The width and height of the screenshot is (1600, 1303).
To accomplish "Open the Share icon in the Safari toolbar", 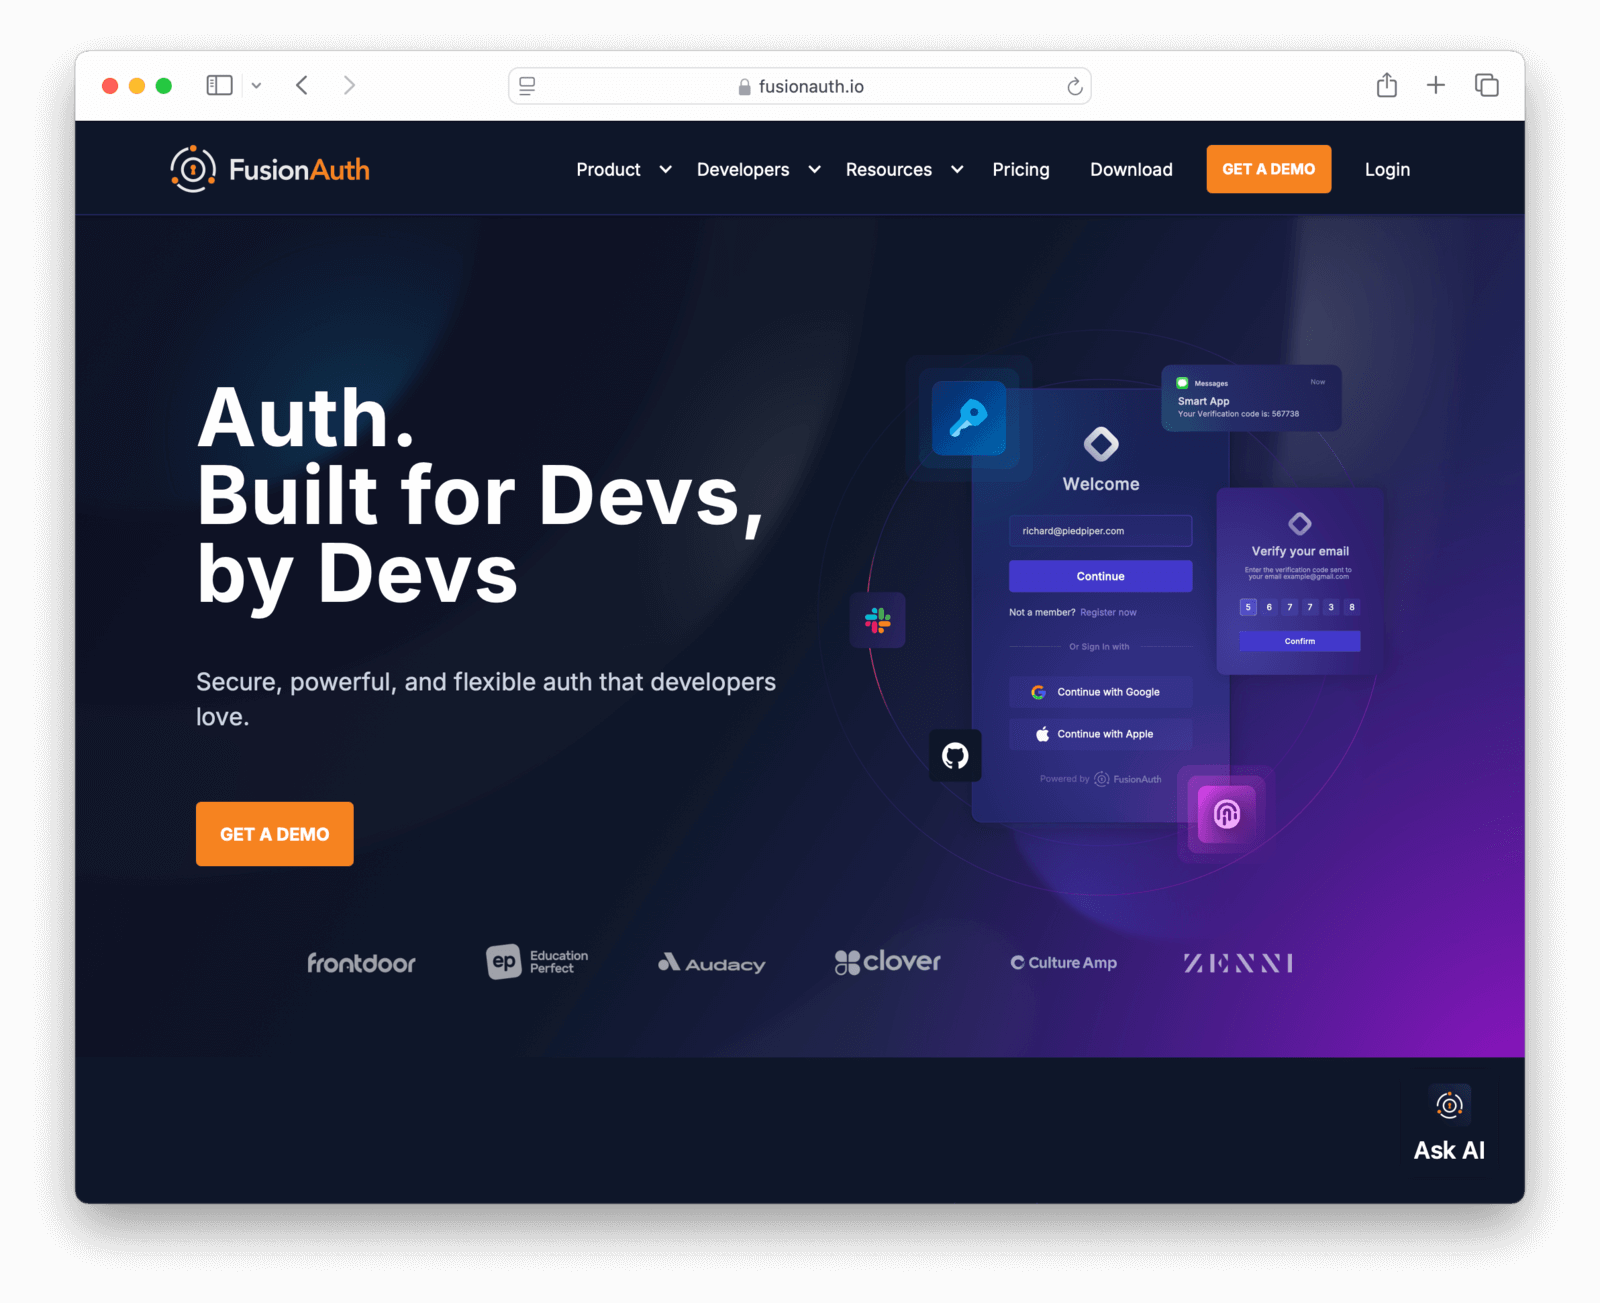I will [x=1387, y=85].
